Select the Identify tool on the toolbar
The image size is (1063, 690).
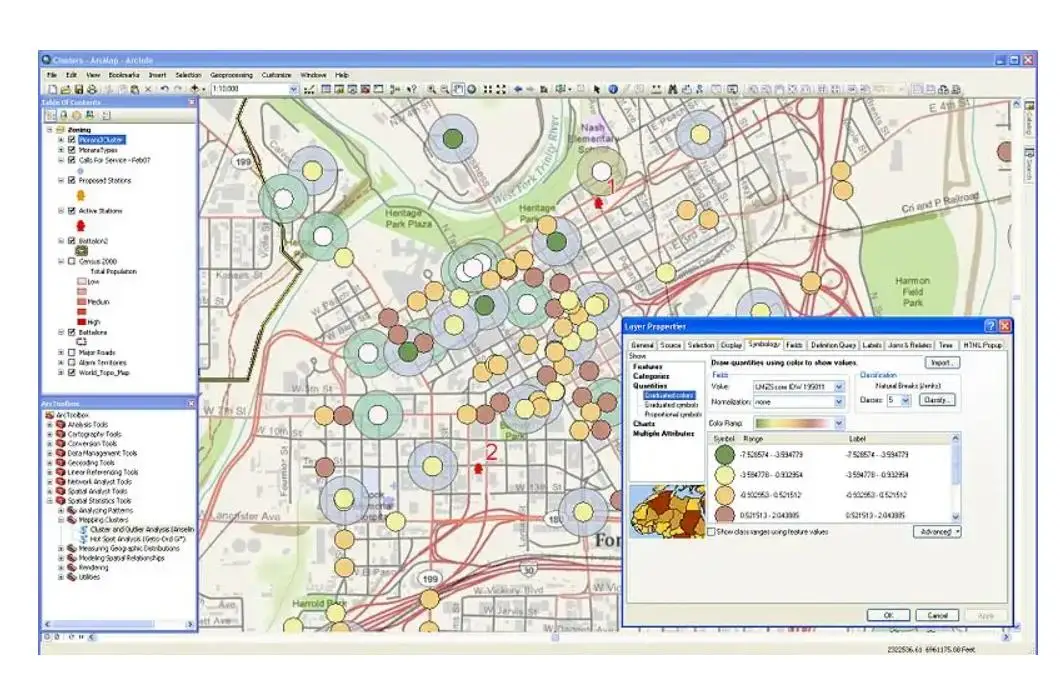(x=612, y=89)
